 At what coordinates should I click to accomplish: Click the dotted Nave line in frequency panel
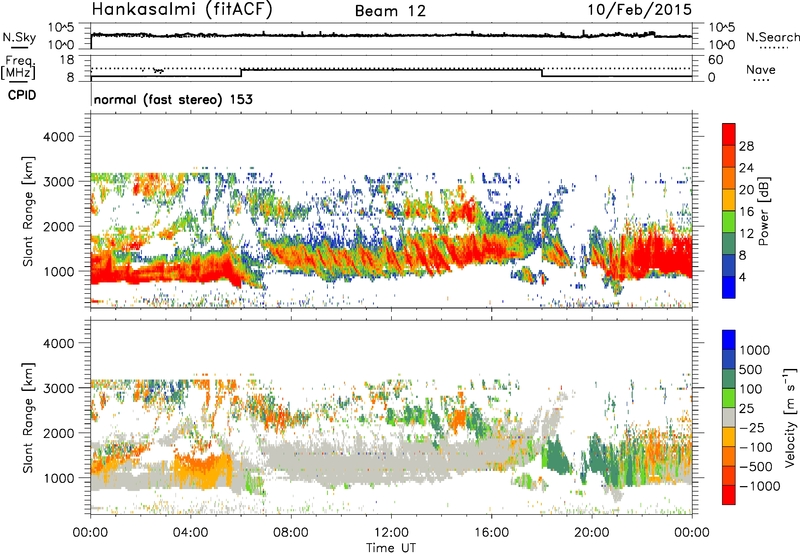click(391, 68)
